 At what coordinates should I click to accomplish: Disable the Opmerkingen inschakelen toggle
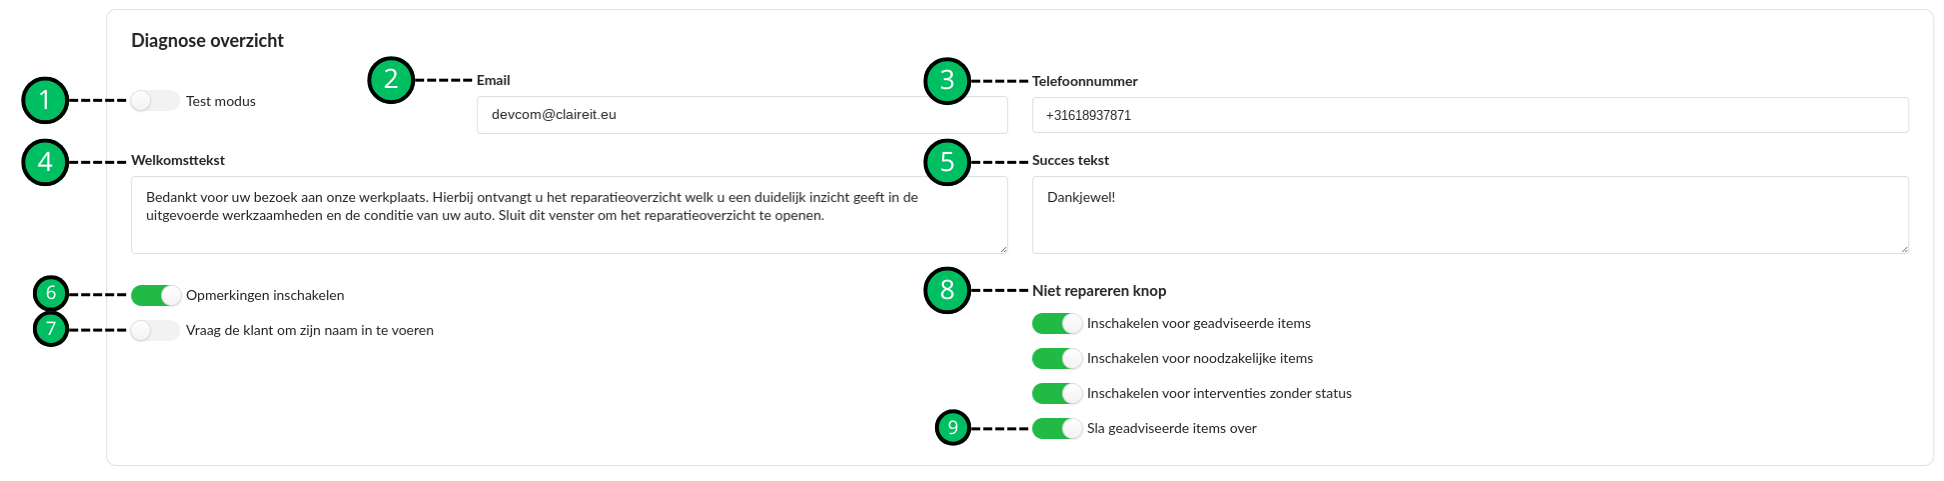click(x=156, y=295)
